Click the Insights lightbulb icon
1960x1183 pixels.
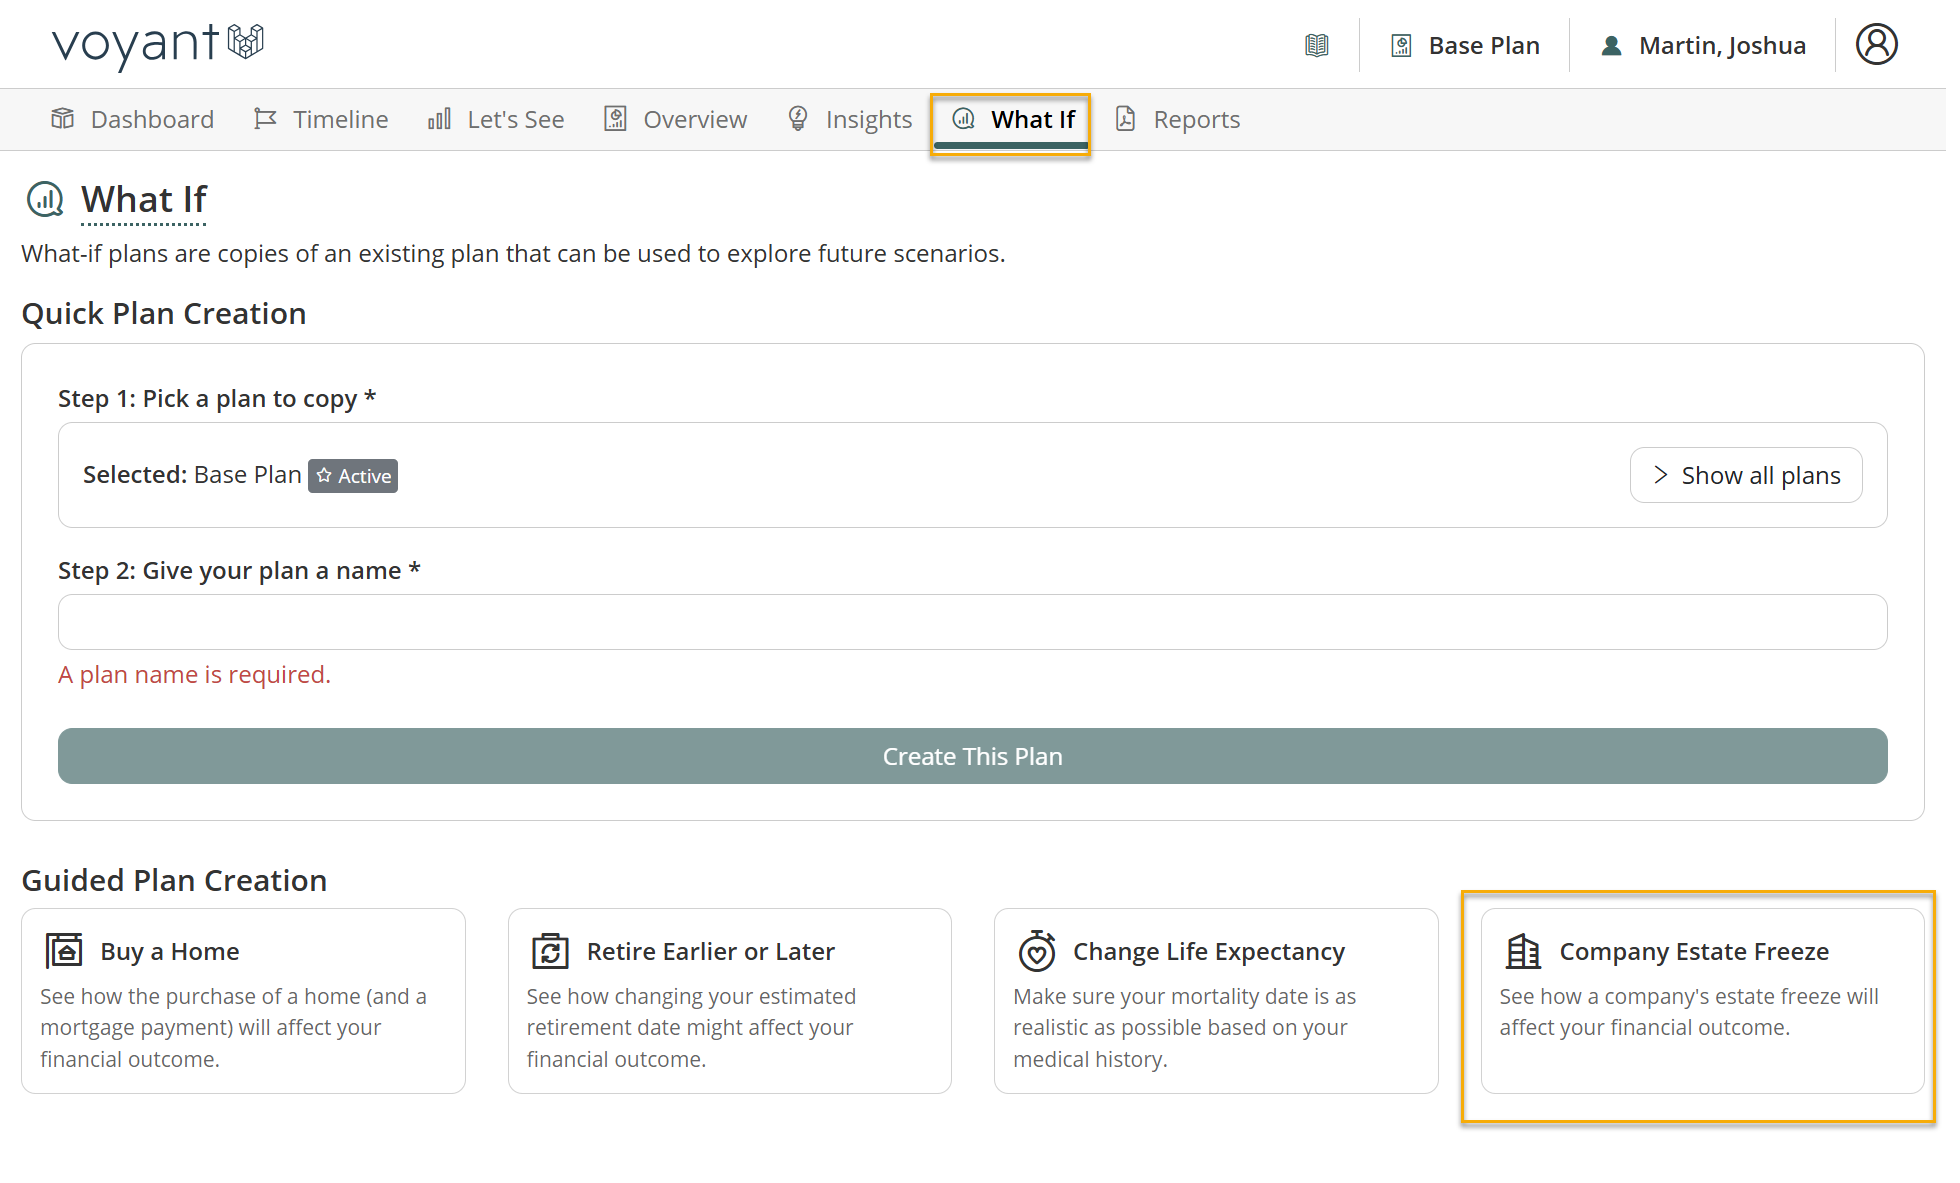point(798,119)
